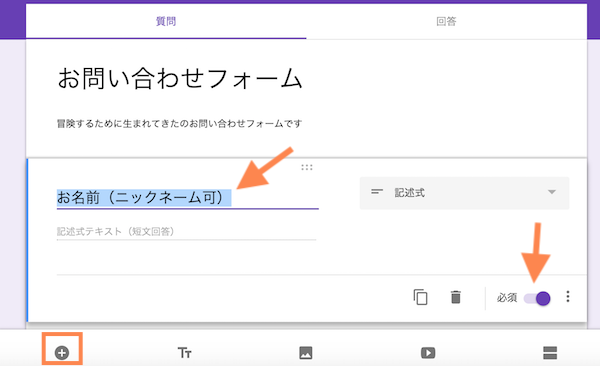Duplicate the current question

click(420, 297)
